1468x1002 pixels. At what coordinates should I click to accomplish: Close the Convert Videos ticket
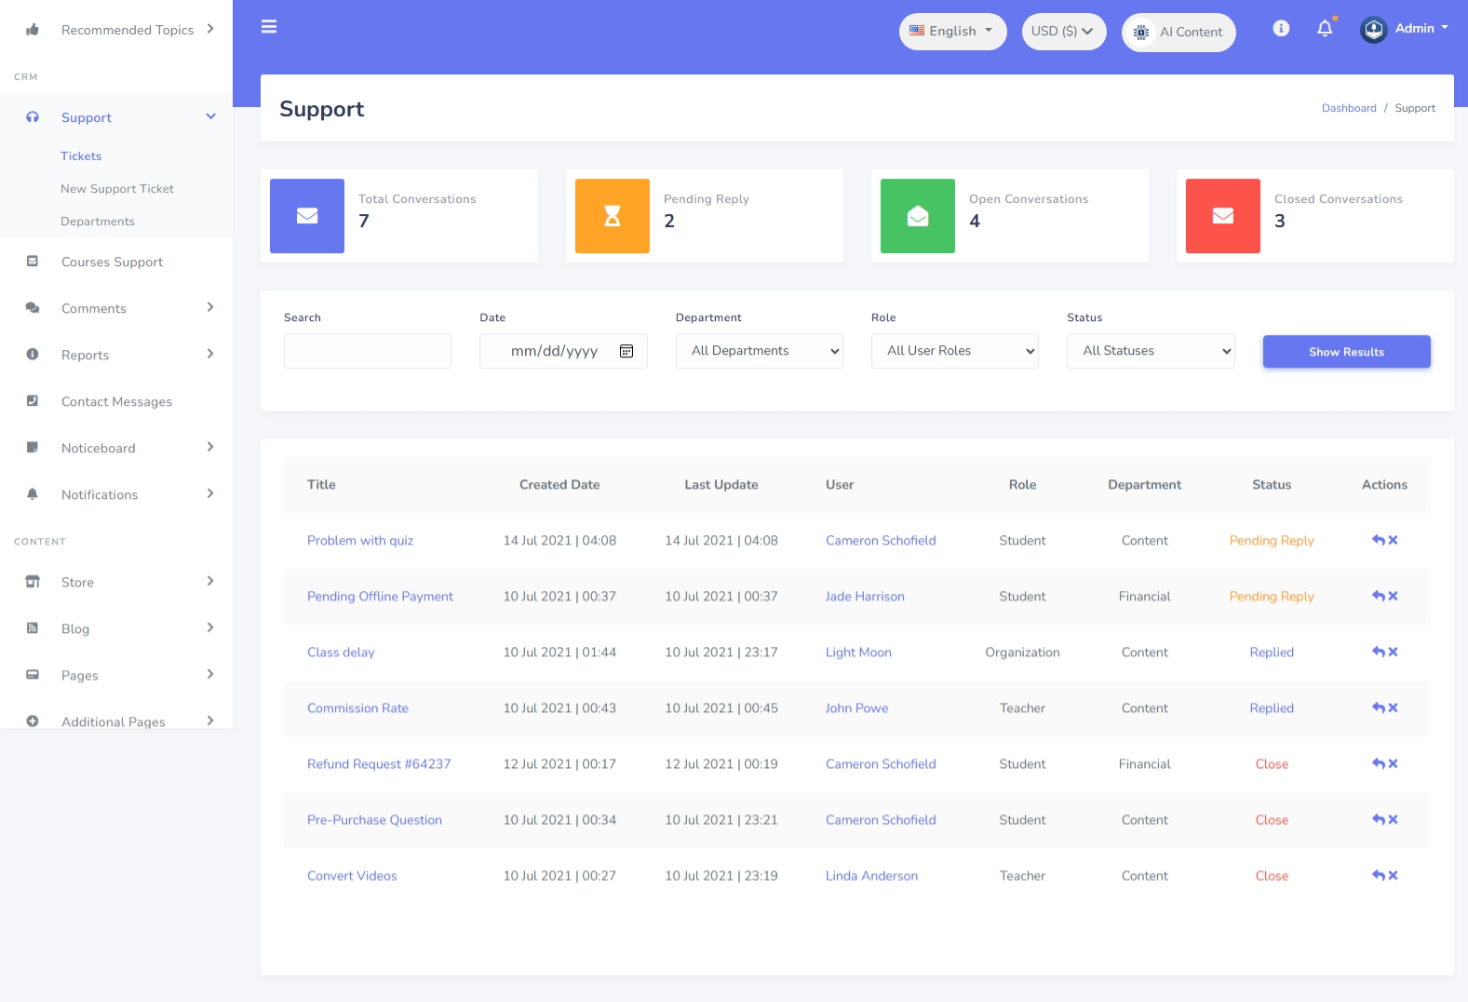pos(1393,876)
